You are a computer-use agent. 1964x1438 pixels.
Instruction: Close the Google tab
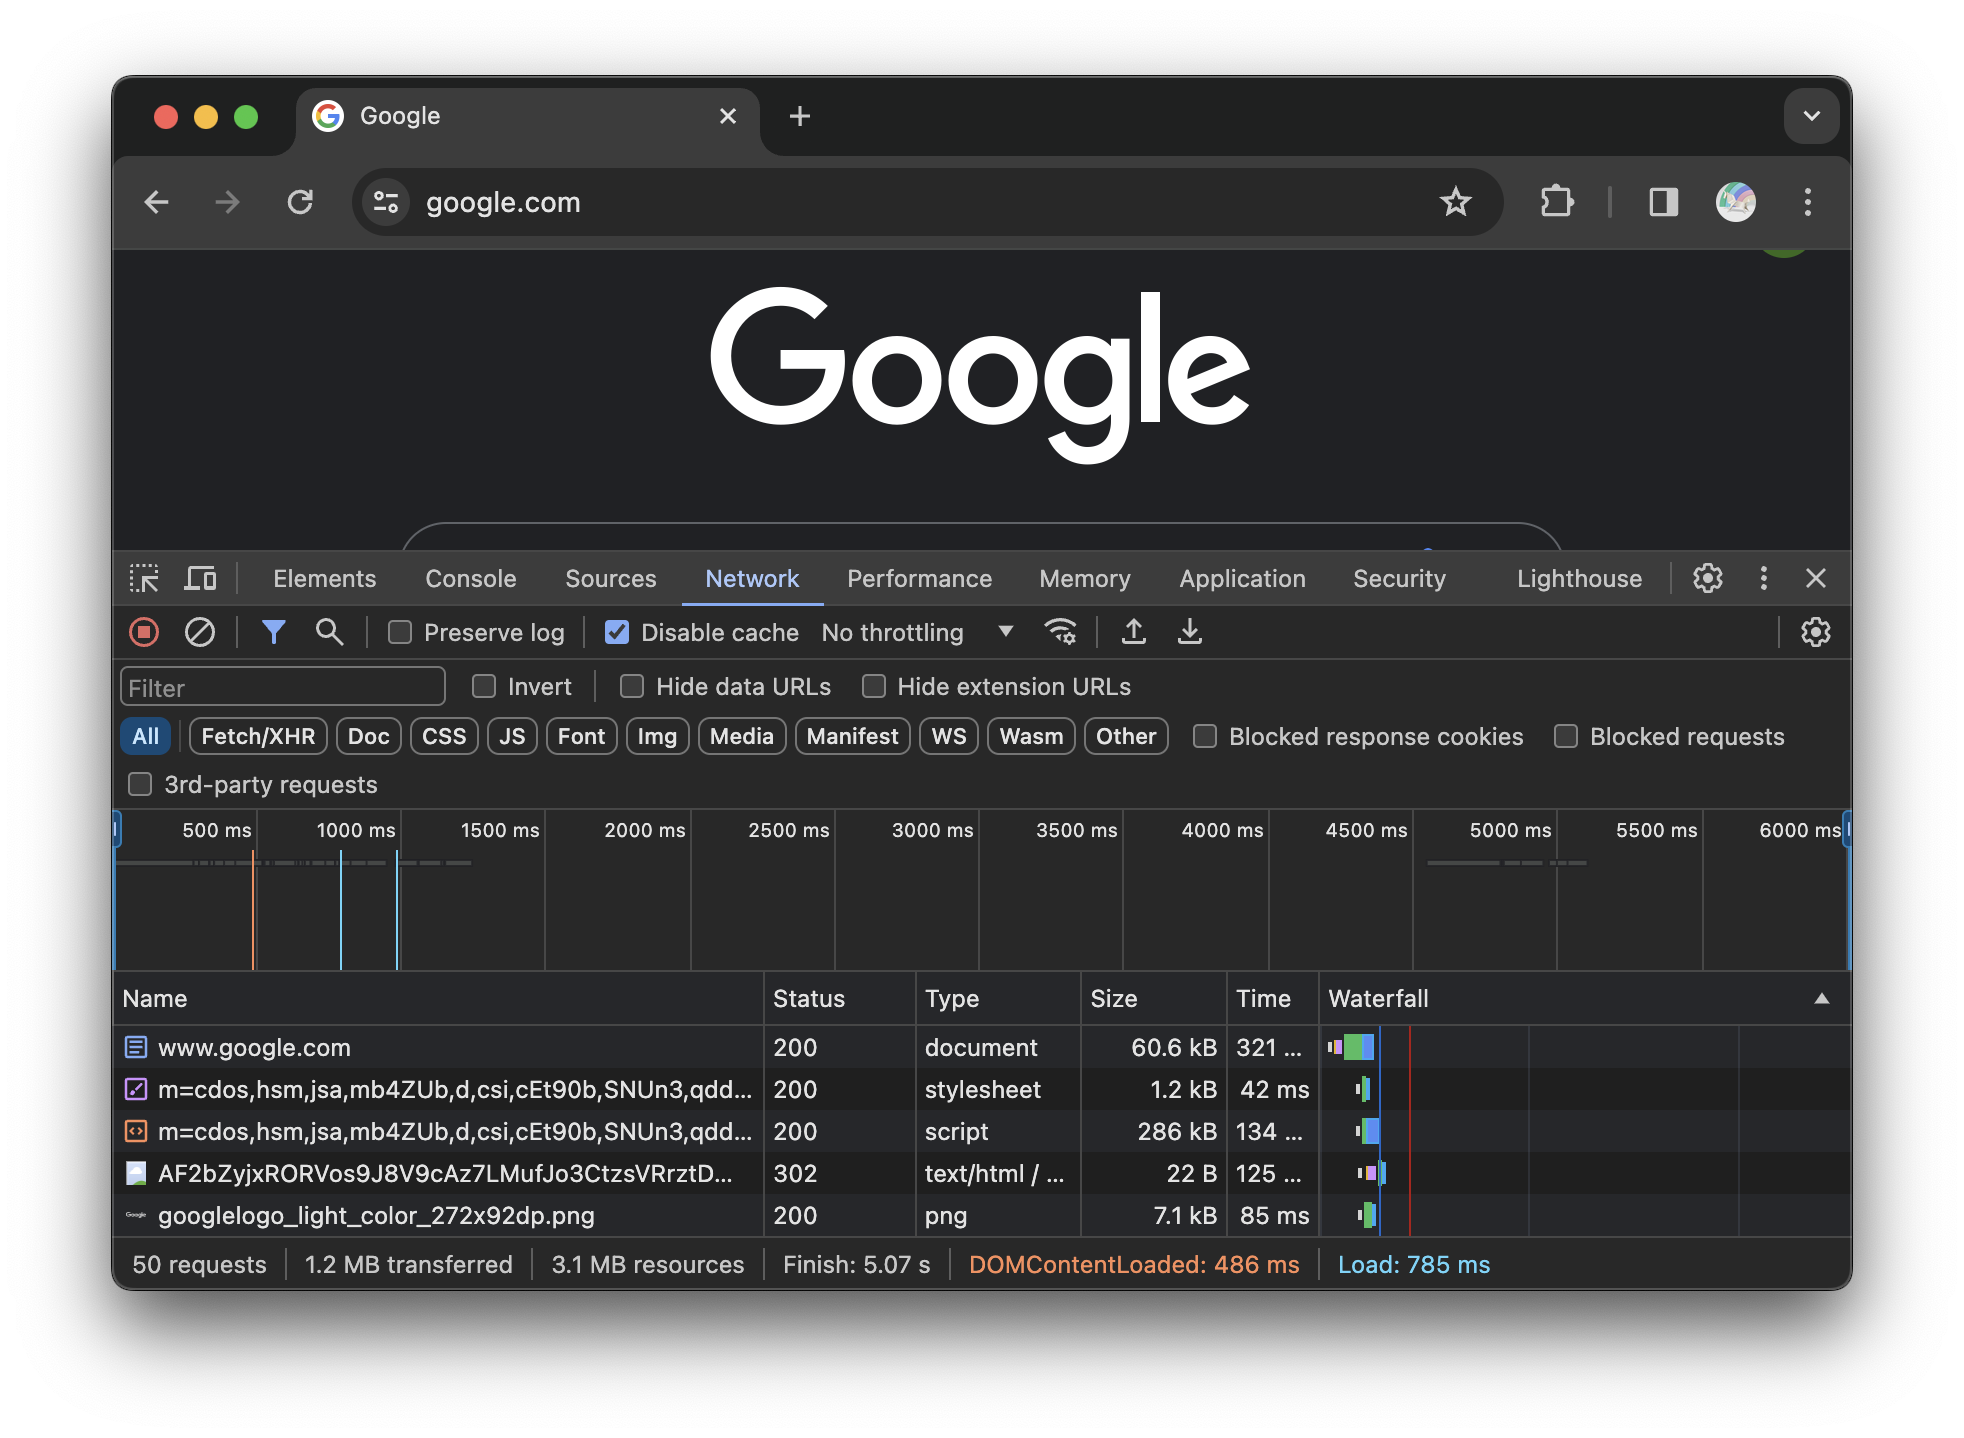[x=728, y=116]
